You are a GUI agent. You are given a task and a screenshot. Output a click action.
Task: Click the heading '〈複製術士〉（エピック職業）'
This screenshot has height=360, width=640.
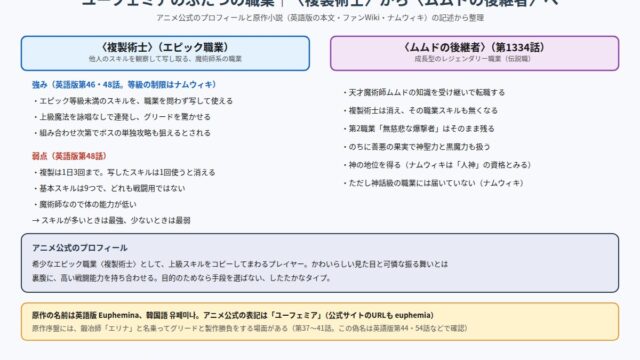pyautogui.click(x=165, y=47)
